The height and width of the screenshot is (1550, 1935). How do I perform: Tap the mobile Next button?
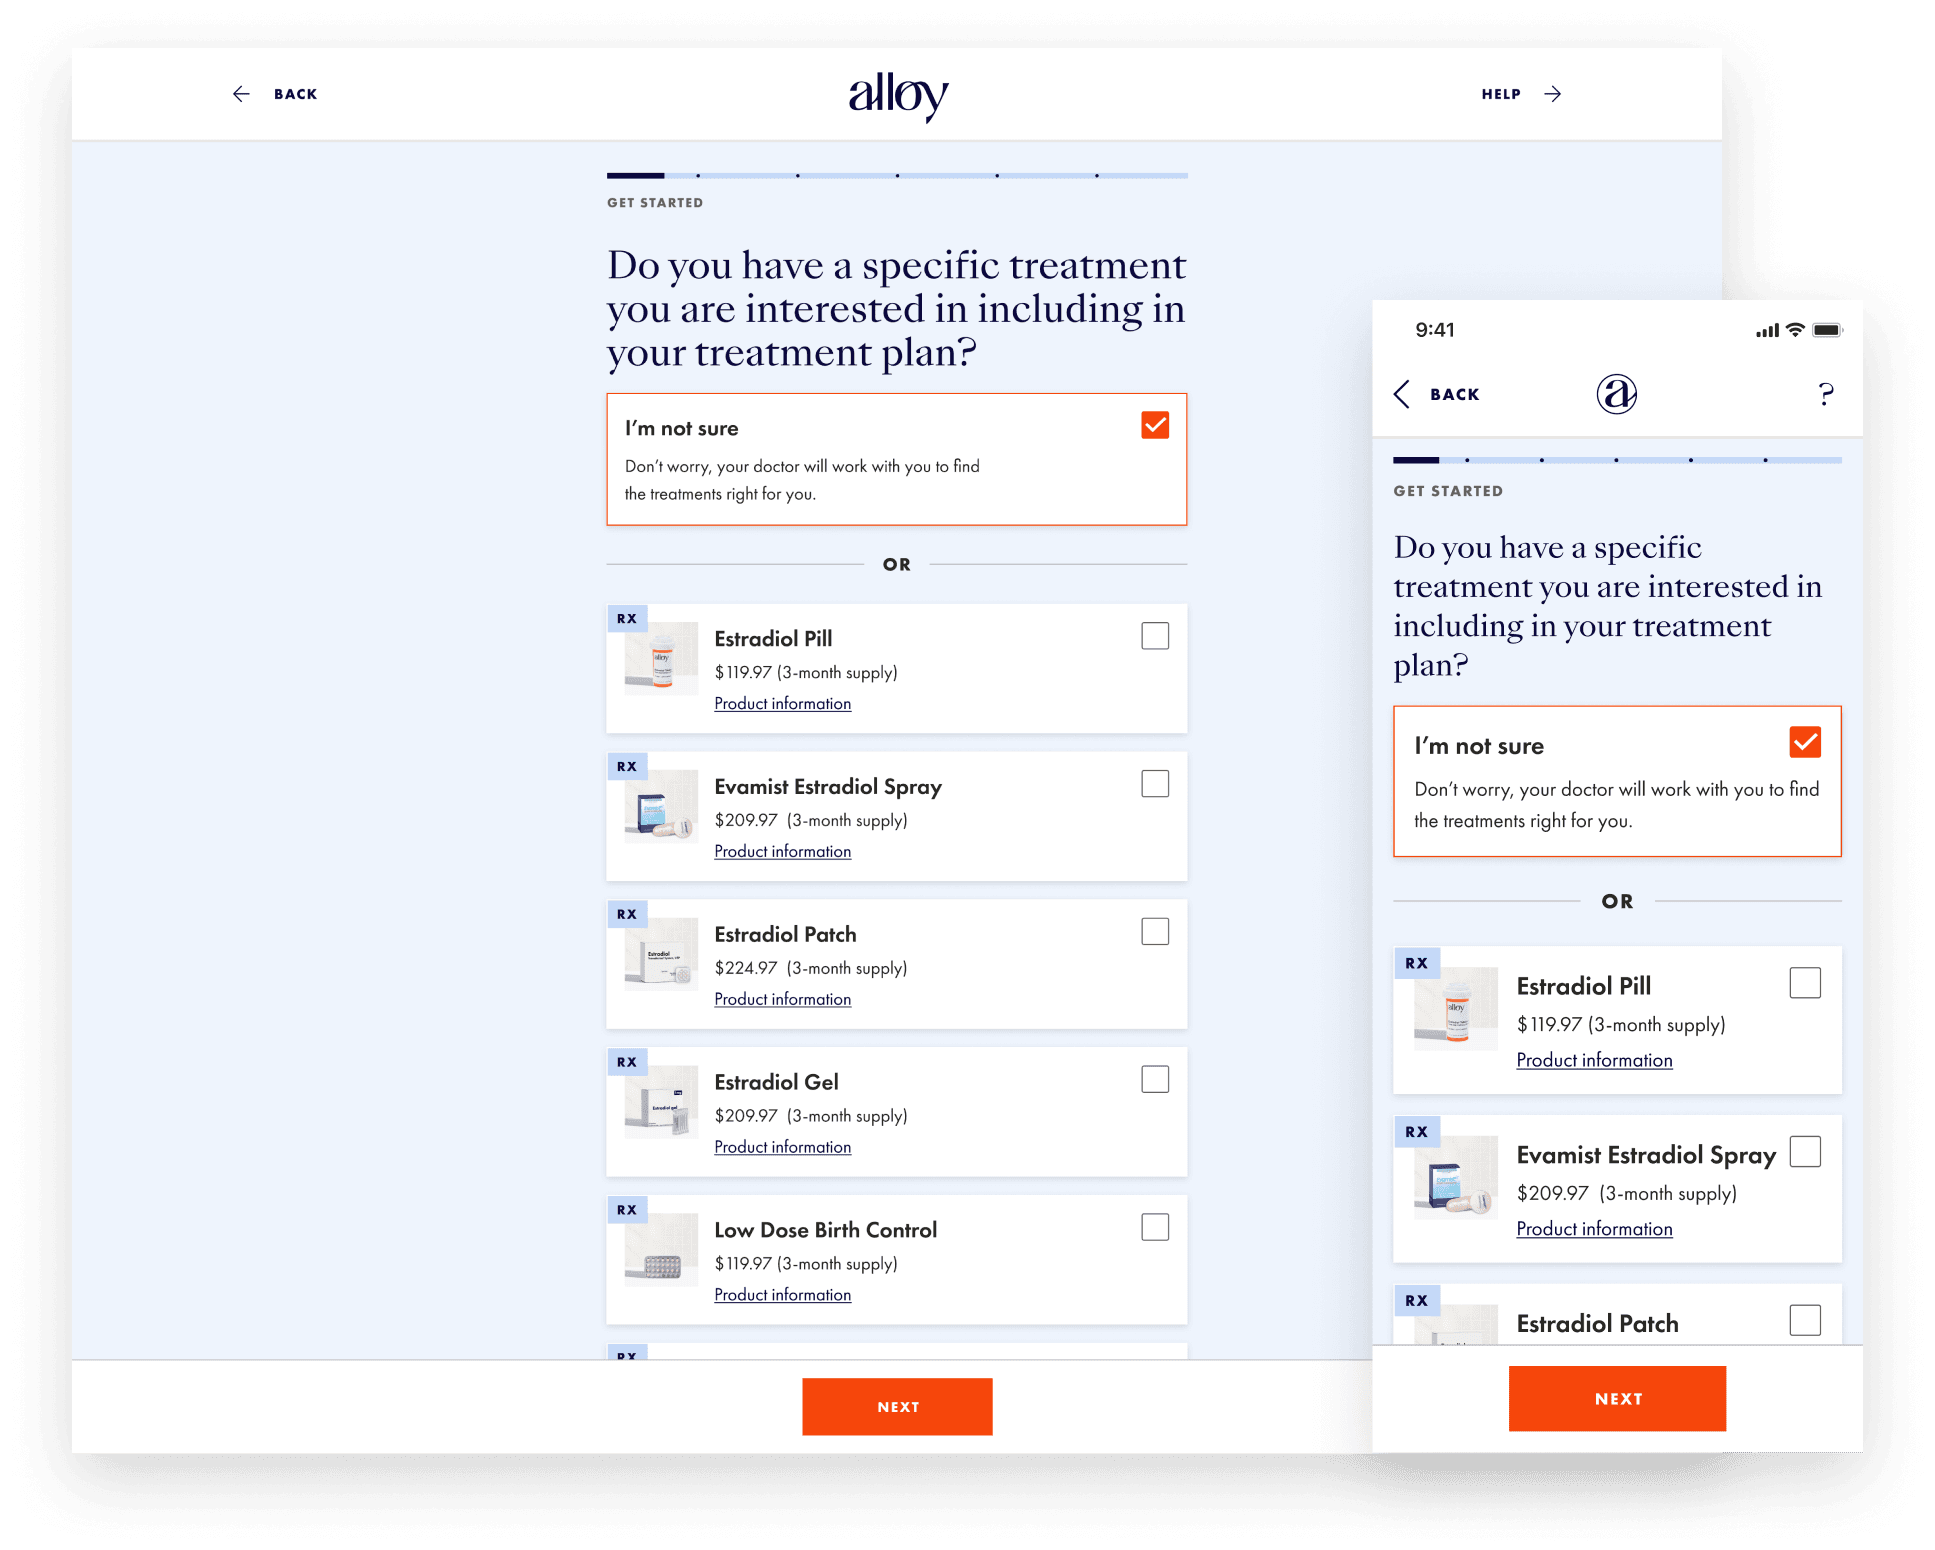[1617, 1399]
